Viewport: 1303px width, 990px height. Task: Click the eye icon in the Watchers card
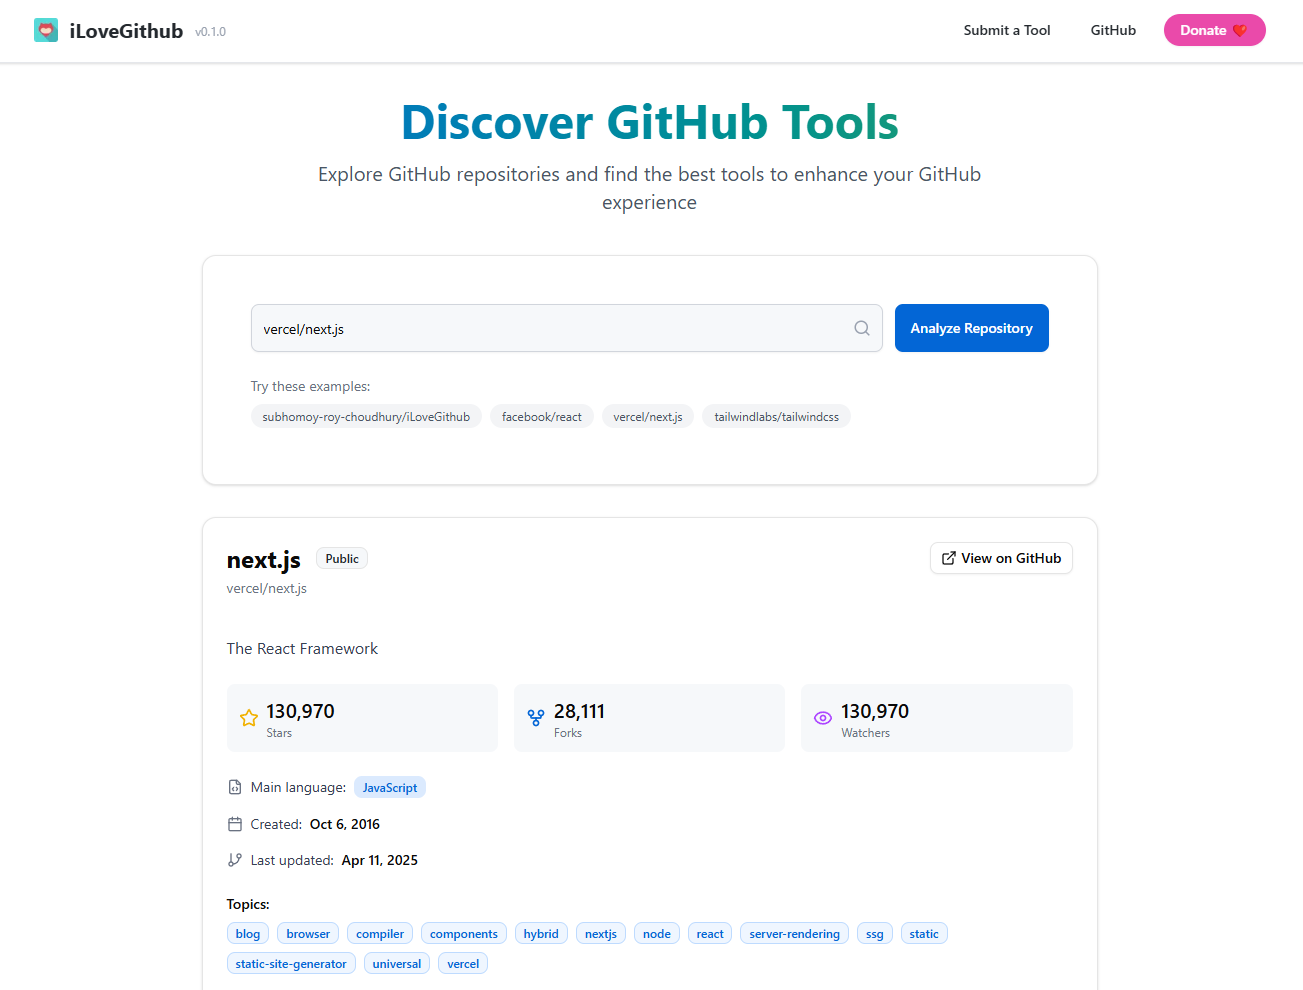823,717
